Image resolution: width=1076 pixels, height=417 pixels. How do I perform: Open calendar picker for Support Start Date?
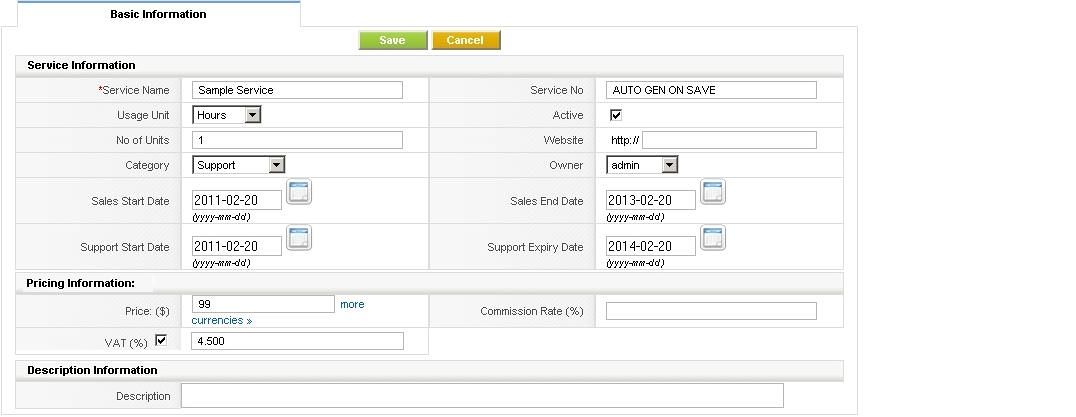click(x=299, y=238)
